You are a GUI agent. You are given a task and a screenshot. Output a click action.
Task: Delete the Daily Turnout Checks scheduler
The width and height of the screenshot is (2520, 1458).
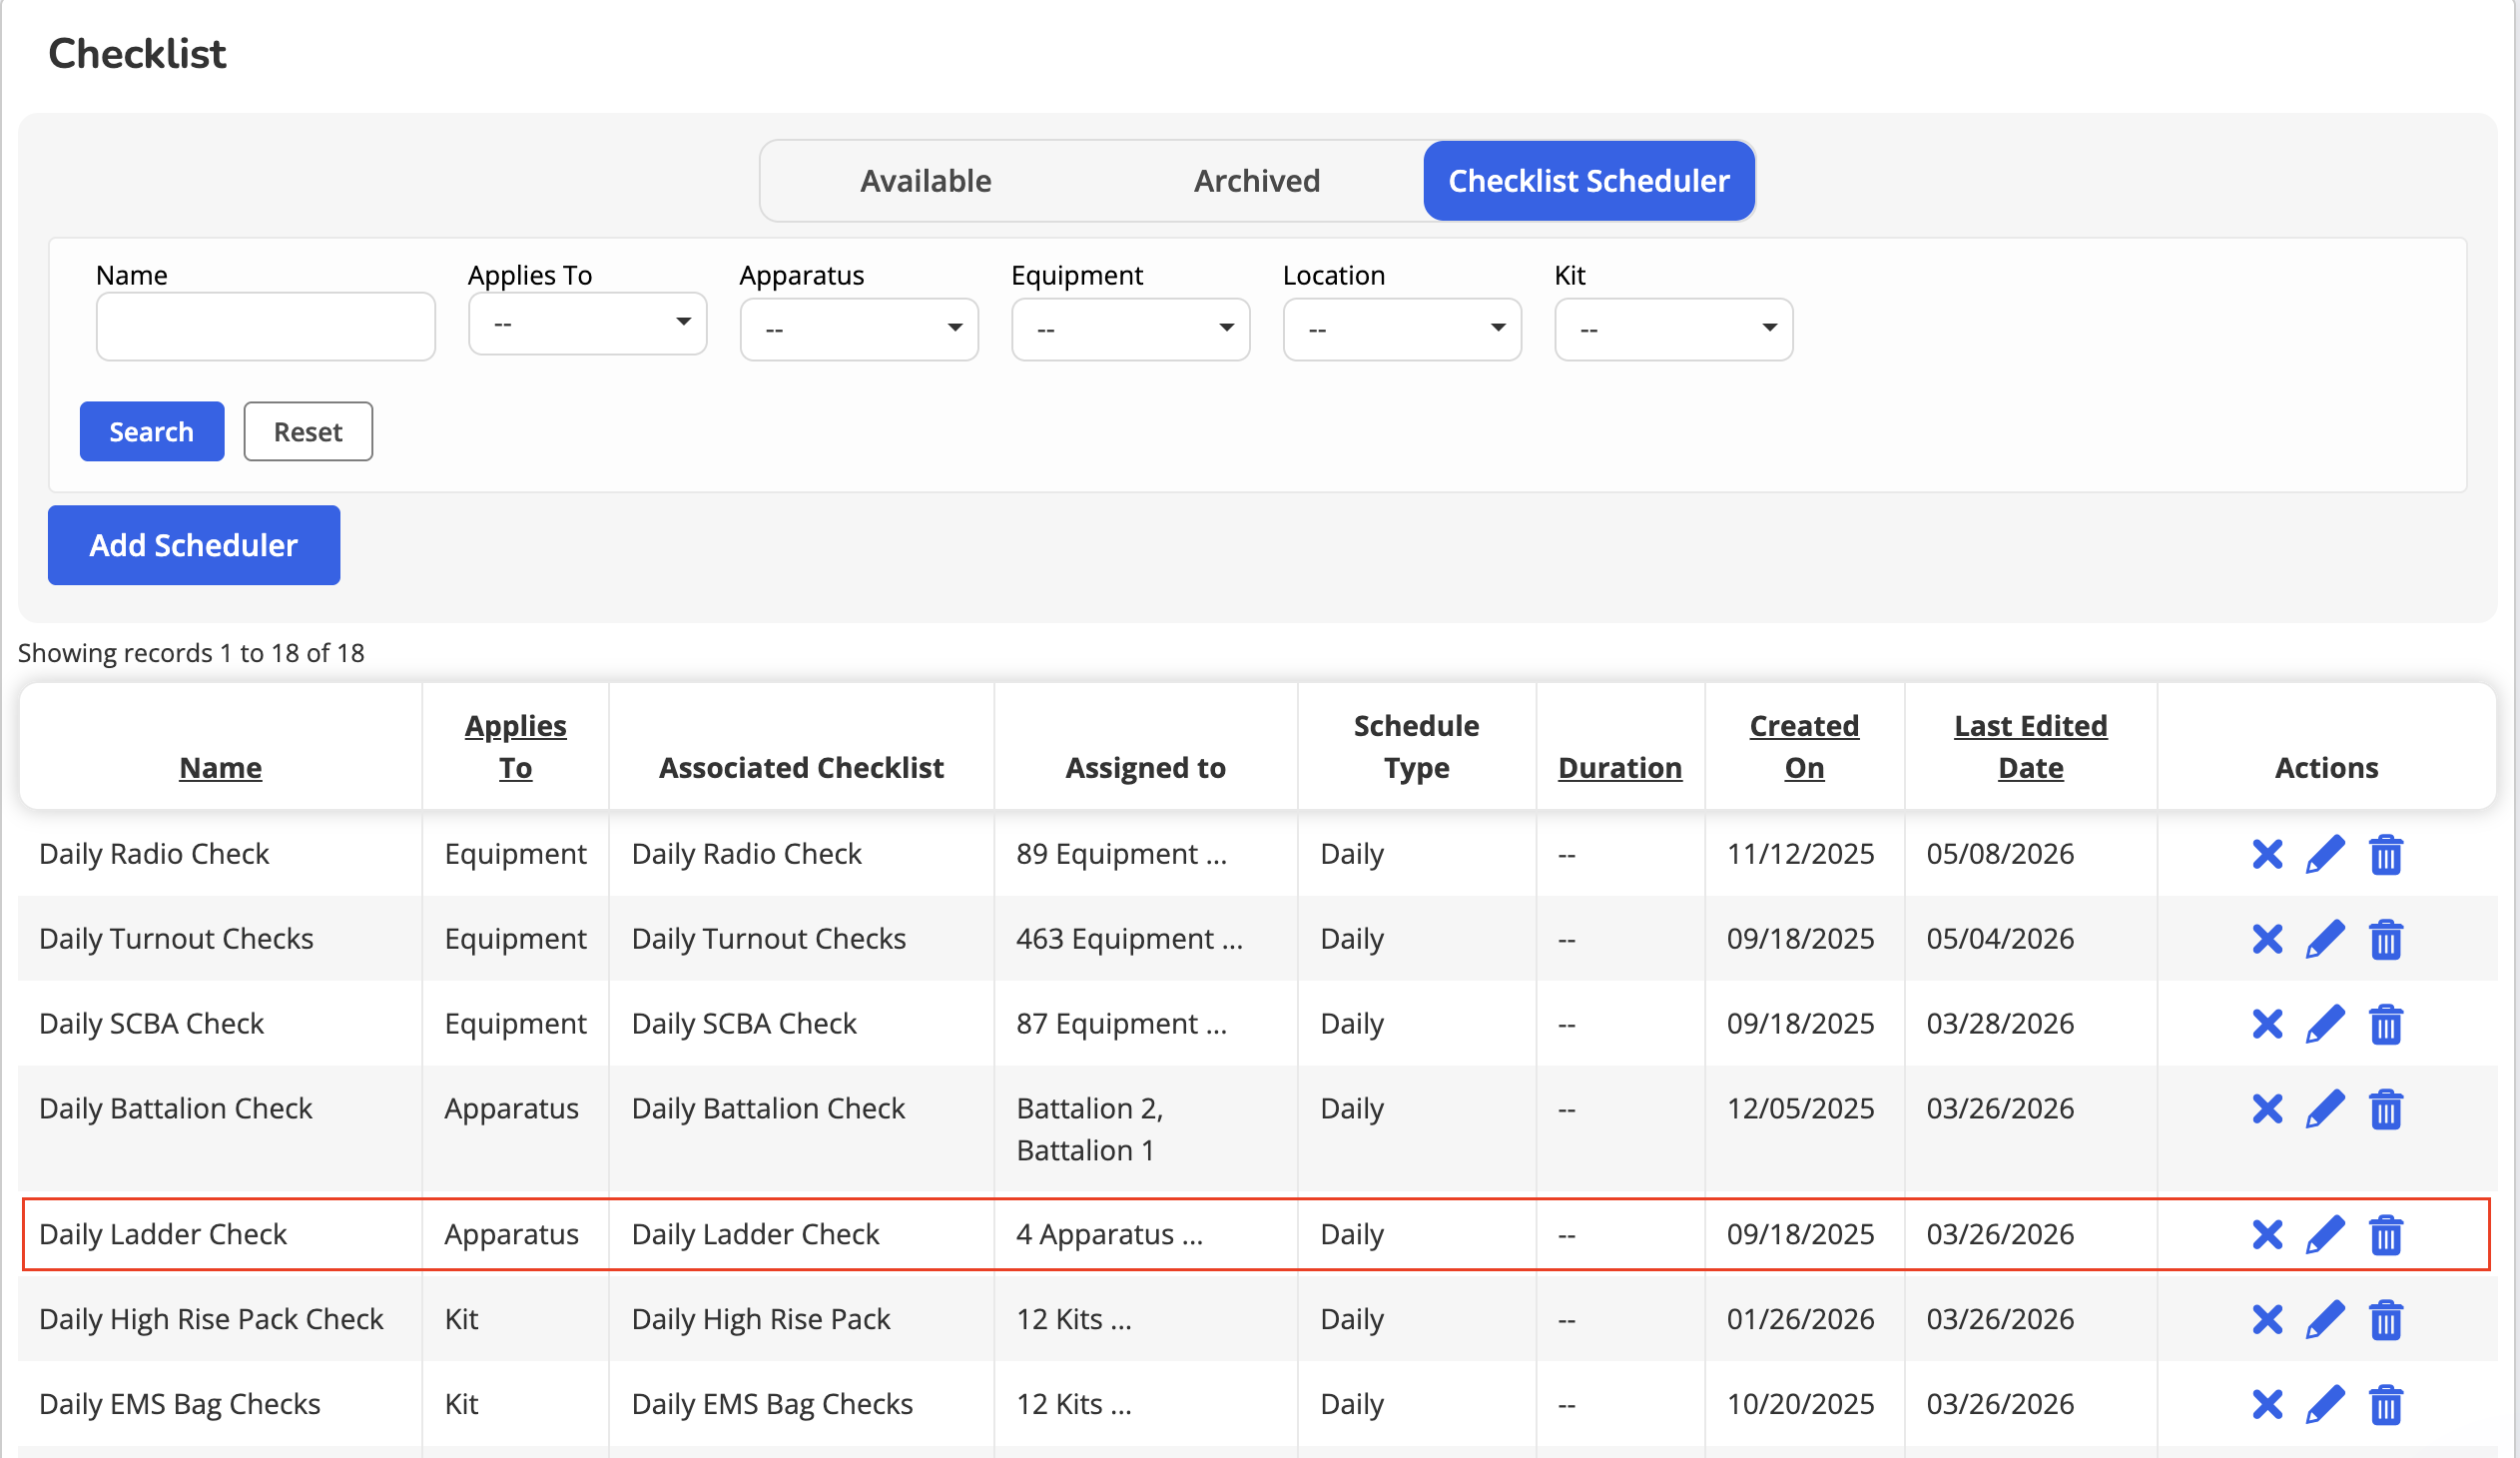pos(2386,940)
